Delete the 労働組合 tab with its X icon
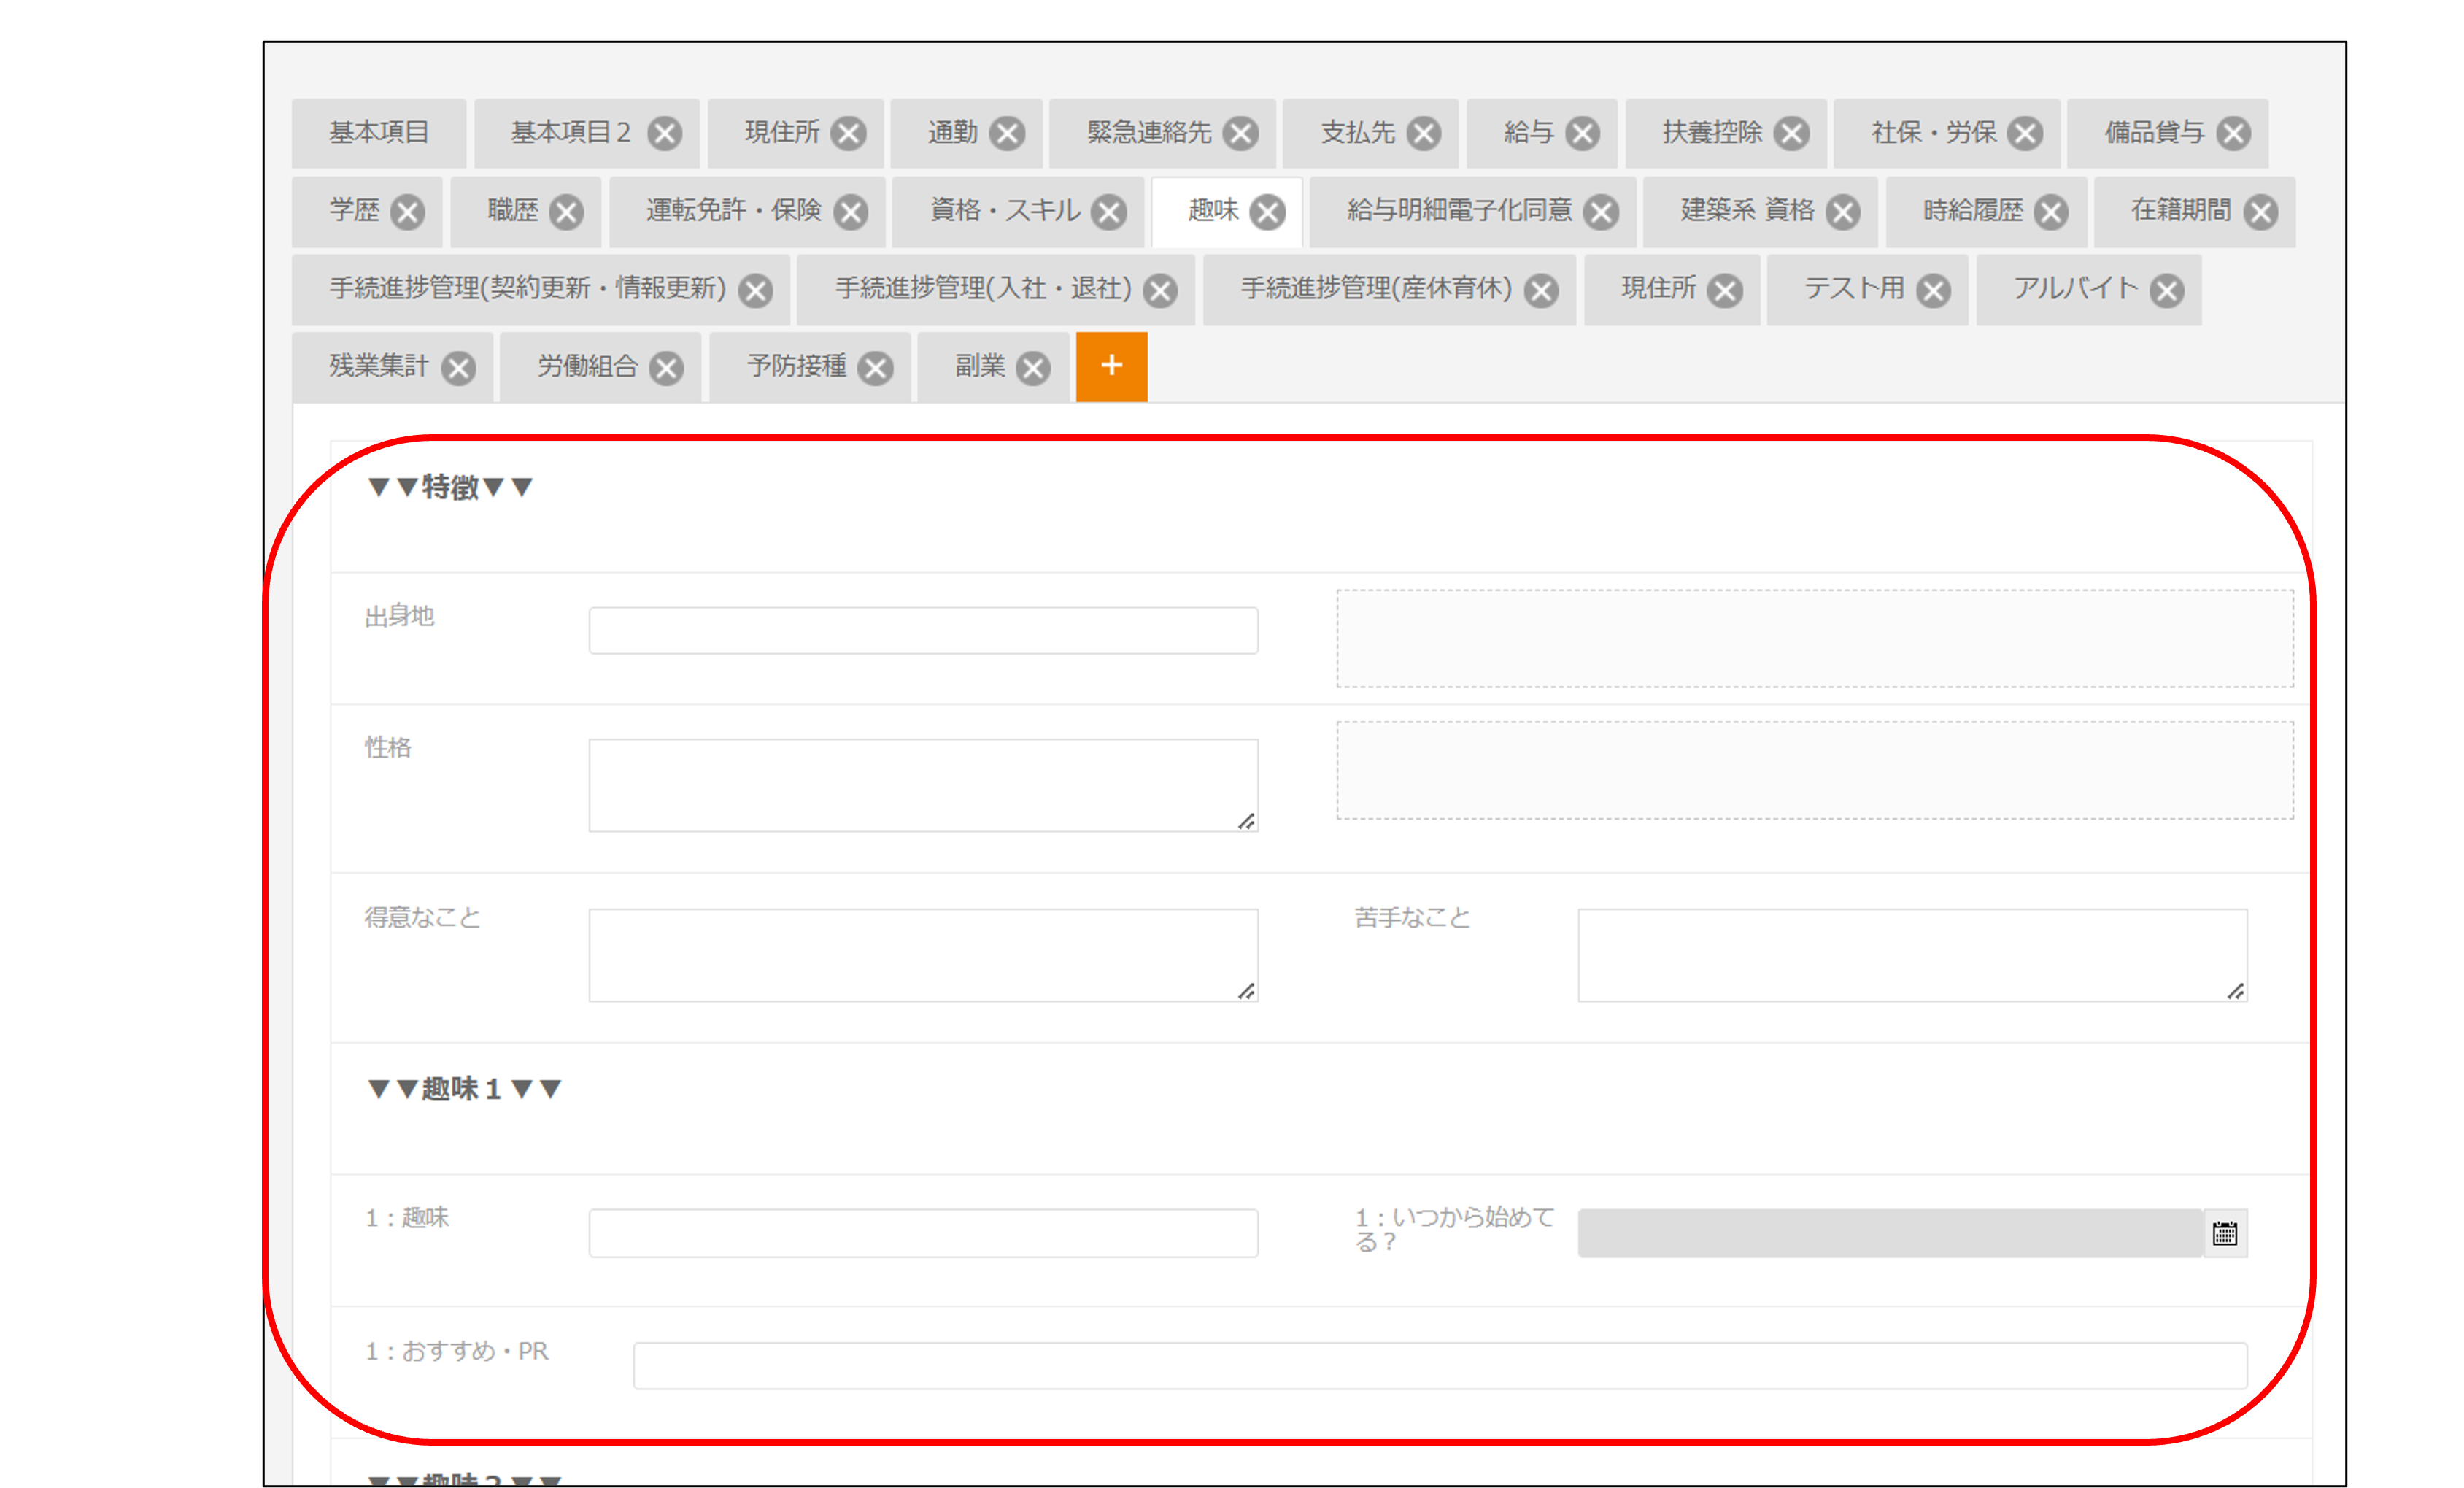This screenshot has width=2464, height=1488. coord(666,369)
